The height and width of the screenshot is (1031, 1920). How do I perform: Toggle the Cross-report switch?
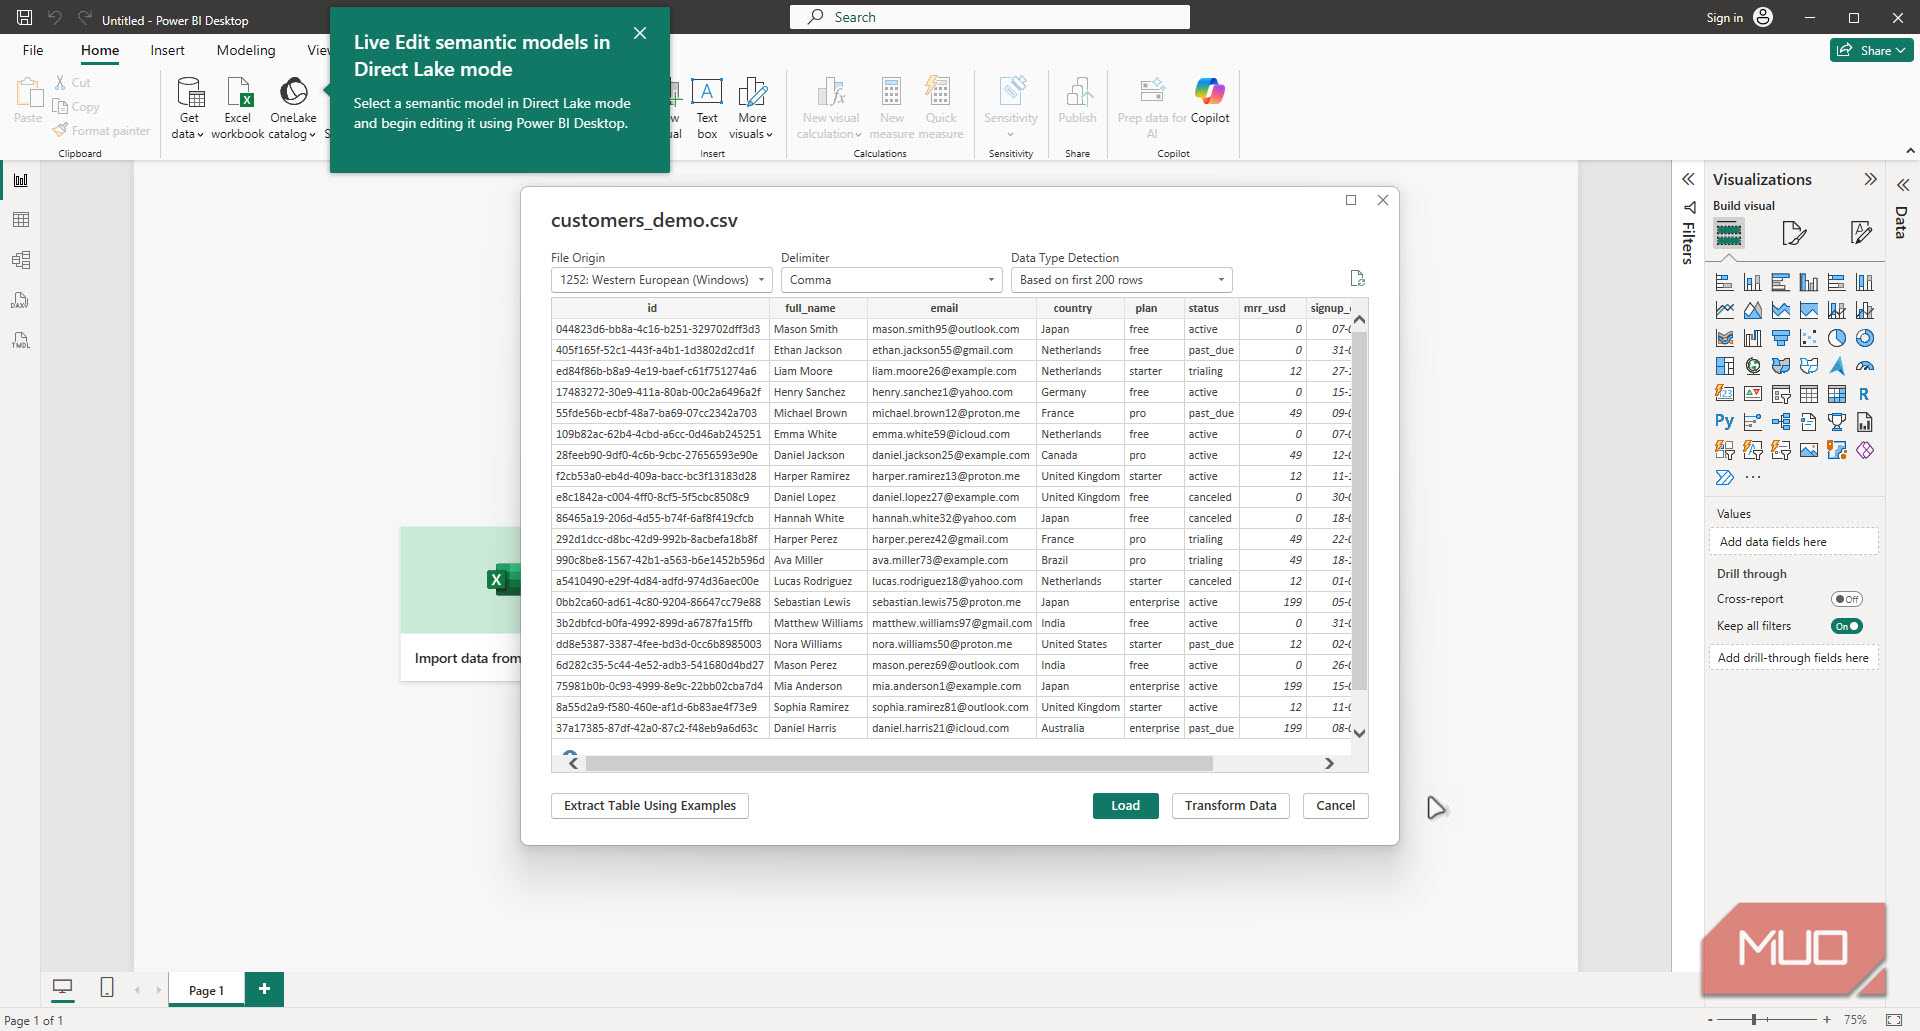tap(1846, 599)
